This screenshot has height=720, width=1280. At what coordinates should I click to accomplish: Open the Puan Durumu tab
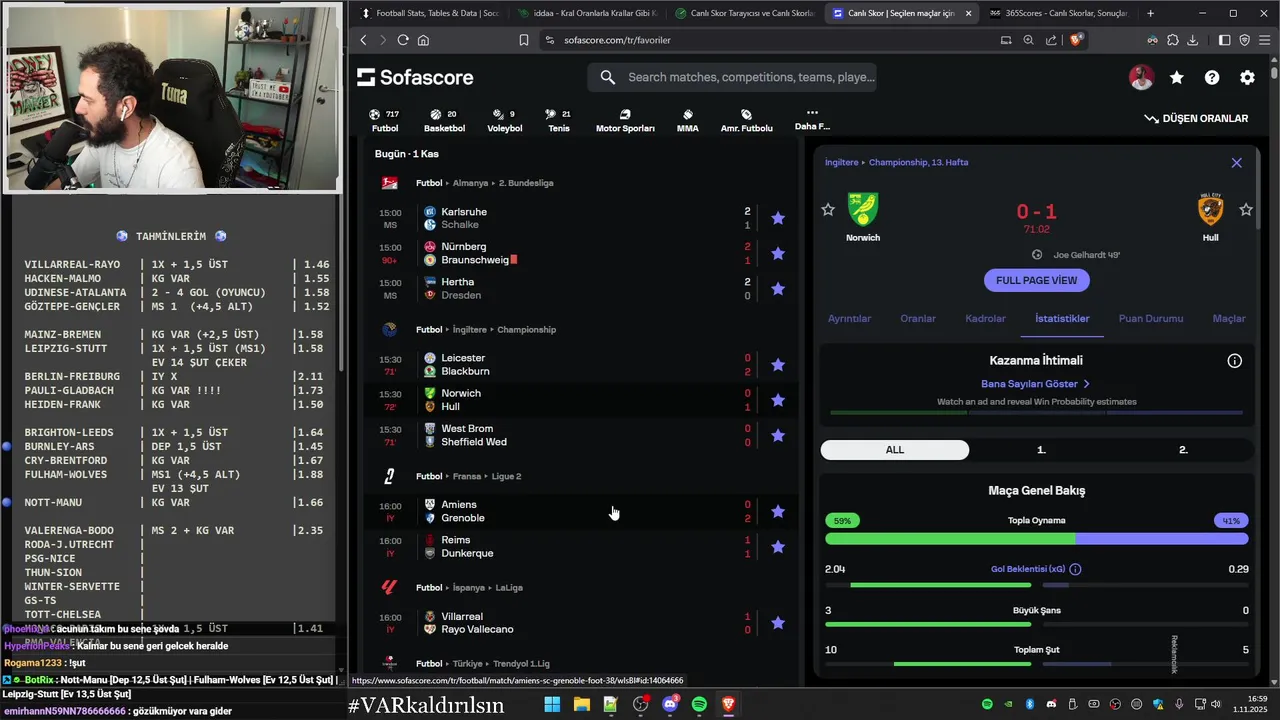[1150, 318]
